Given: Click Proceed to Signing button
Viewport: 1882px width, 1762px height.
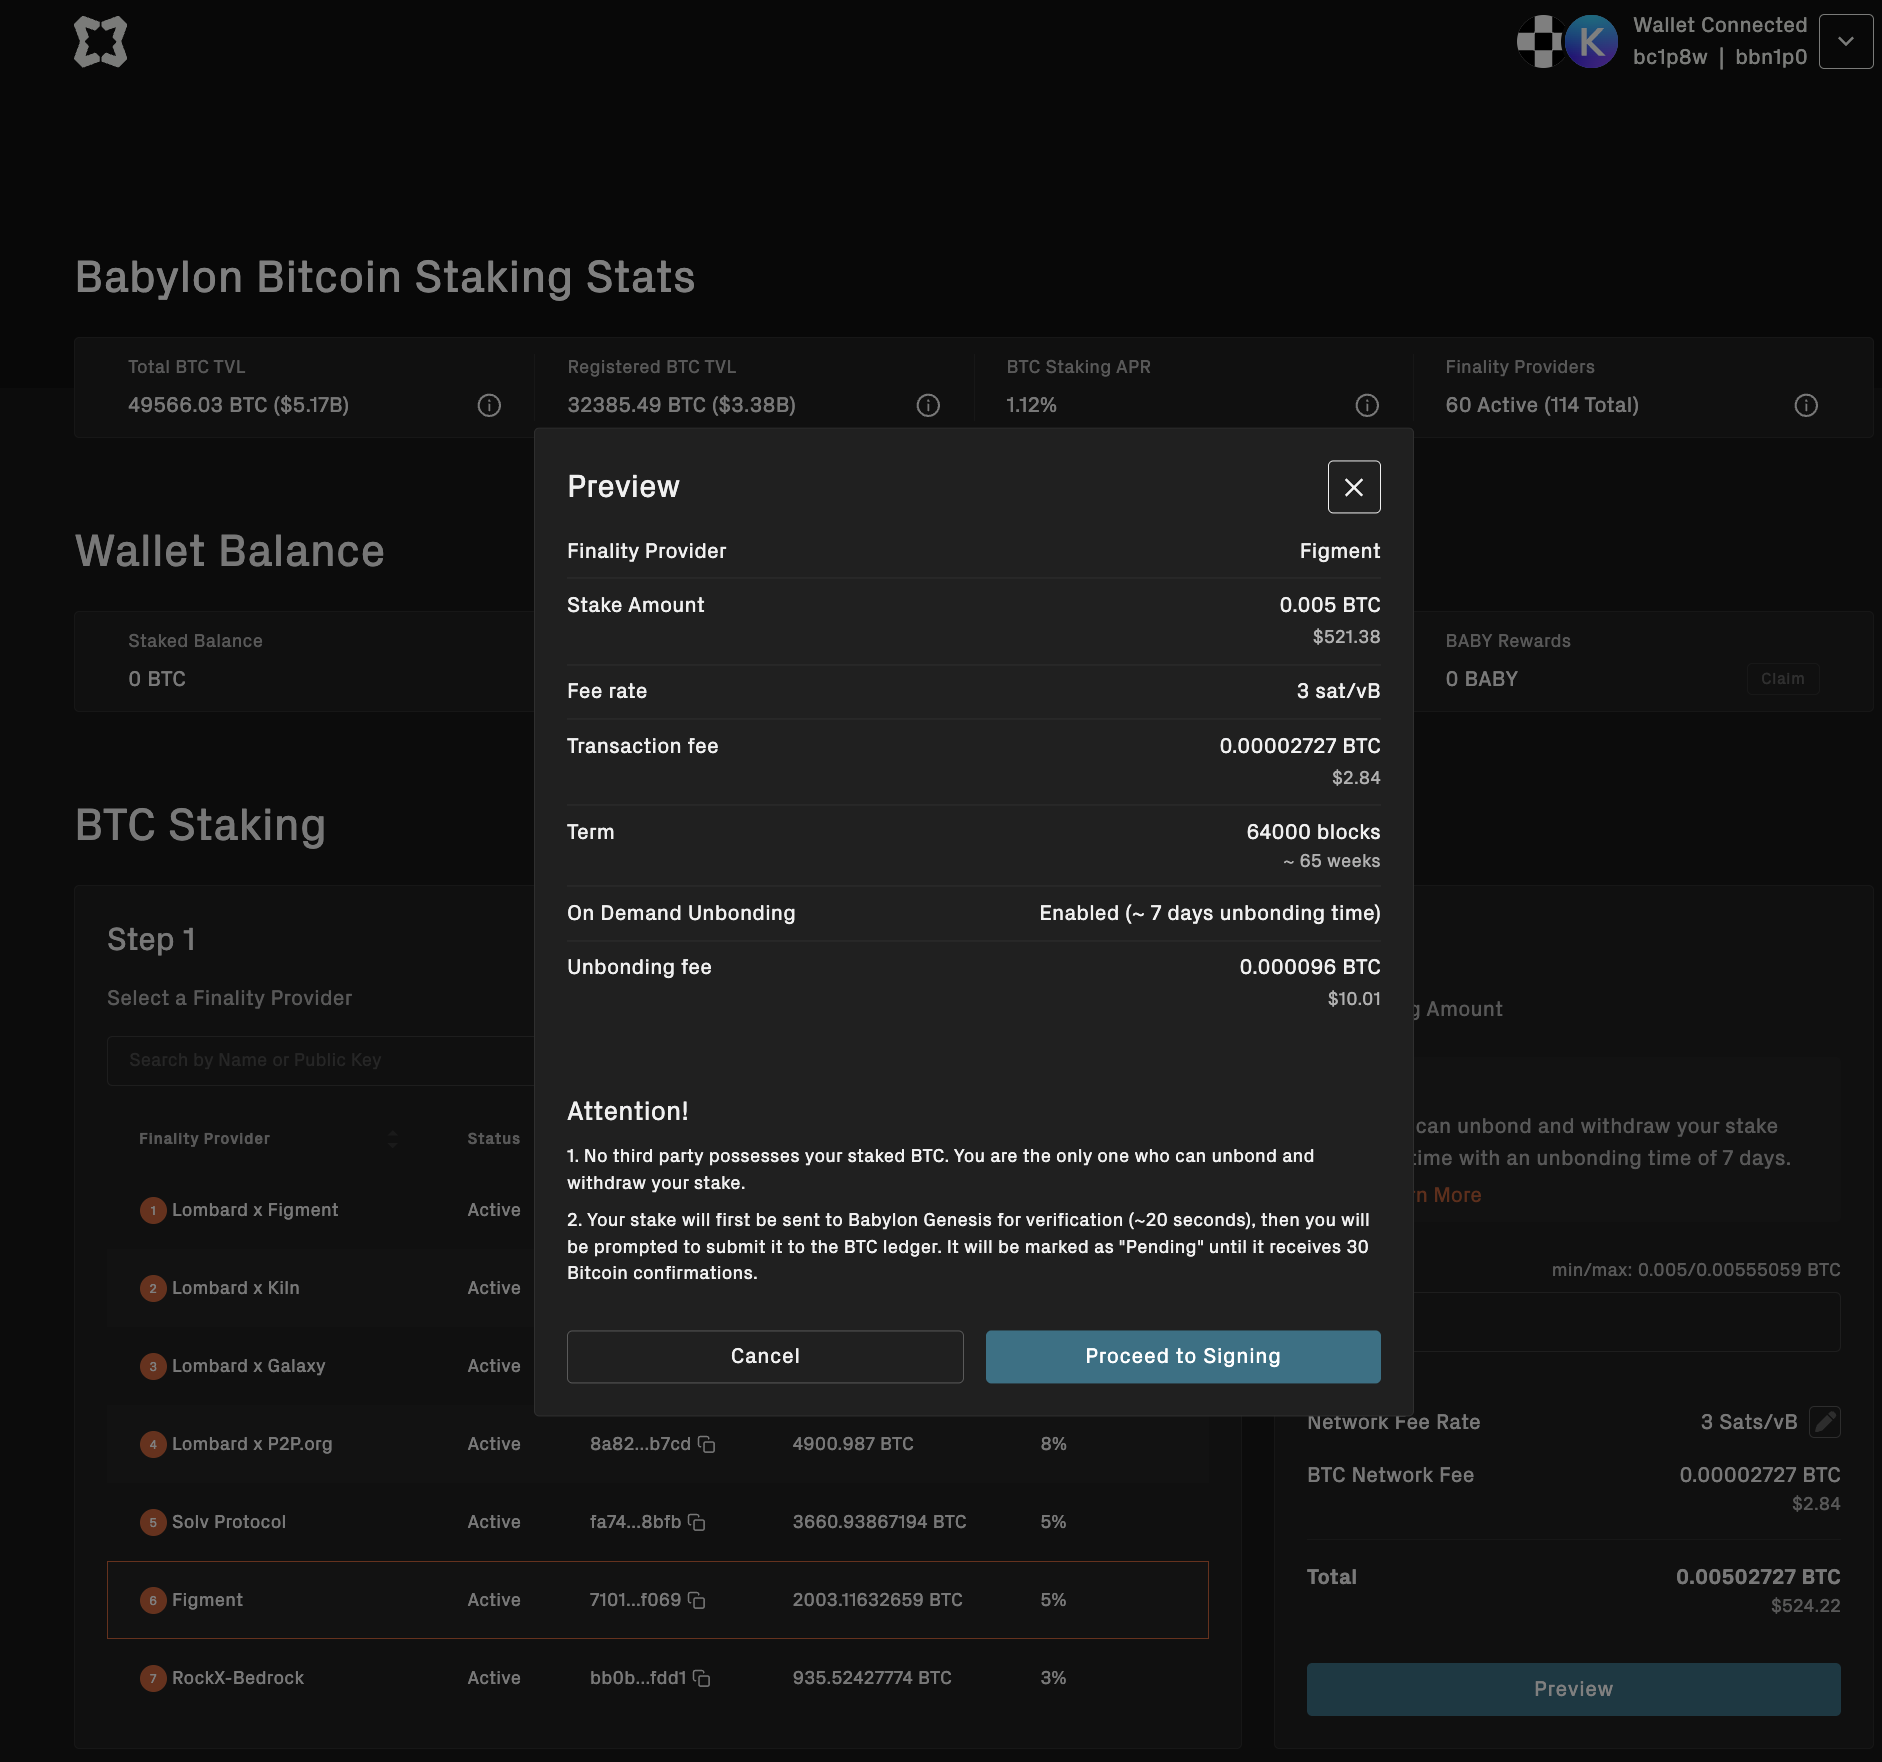Looking at the screenshot, I should tap(1183, 1356).
